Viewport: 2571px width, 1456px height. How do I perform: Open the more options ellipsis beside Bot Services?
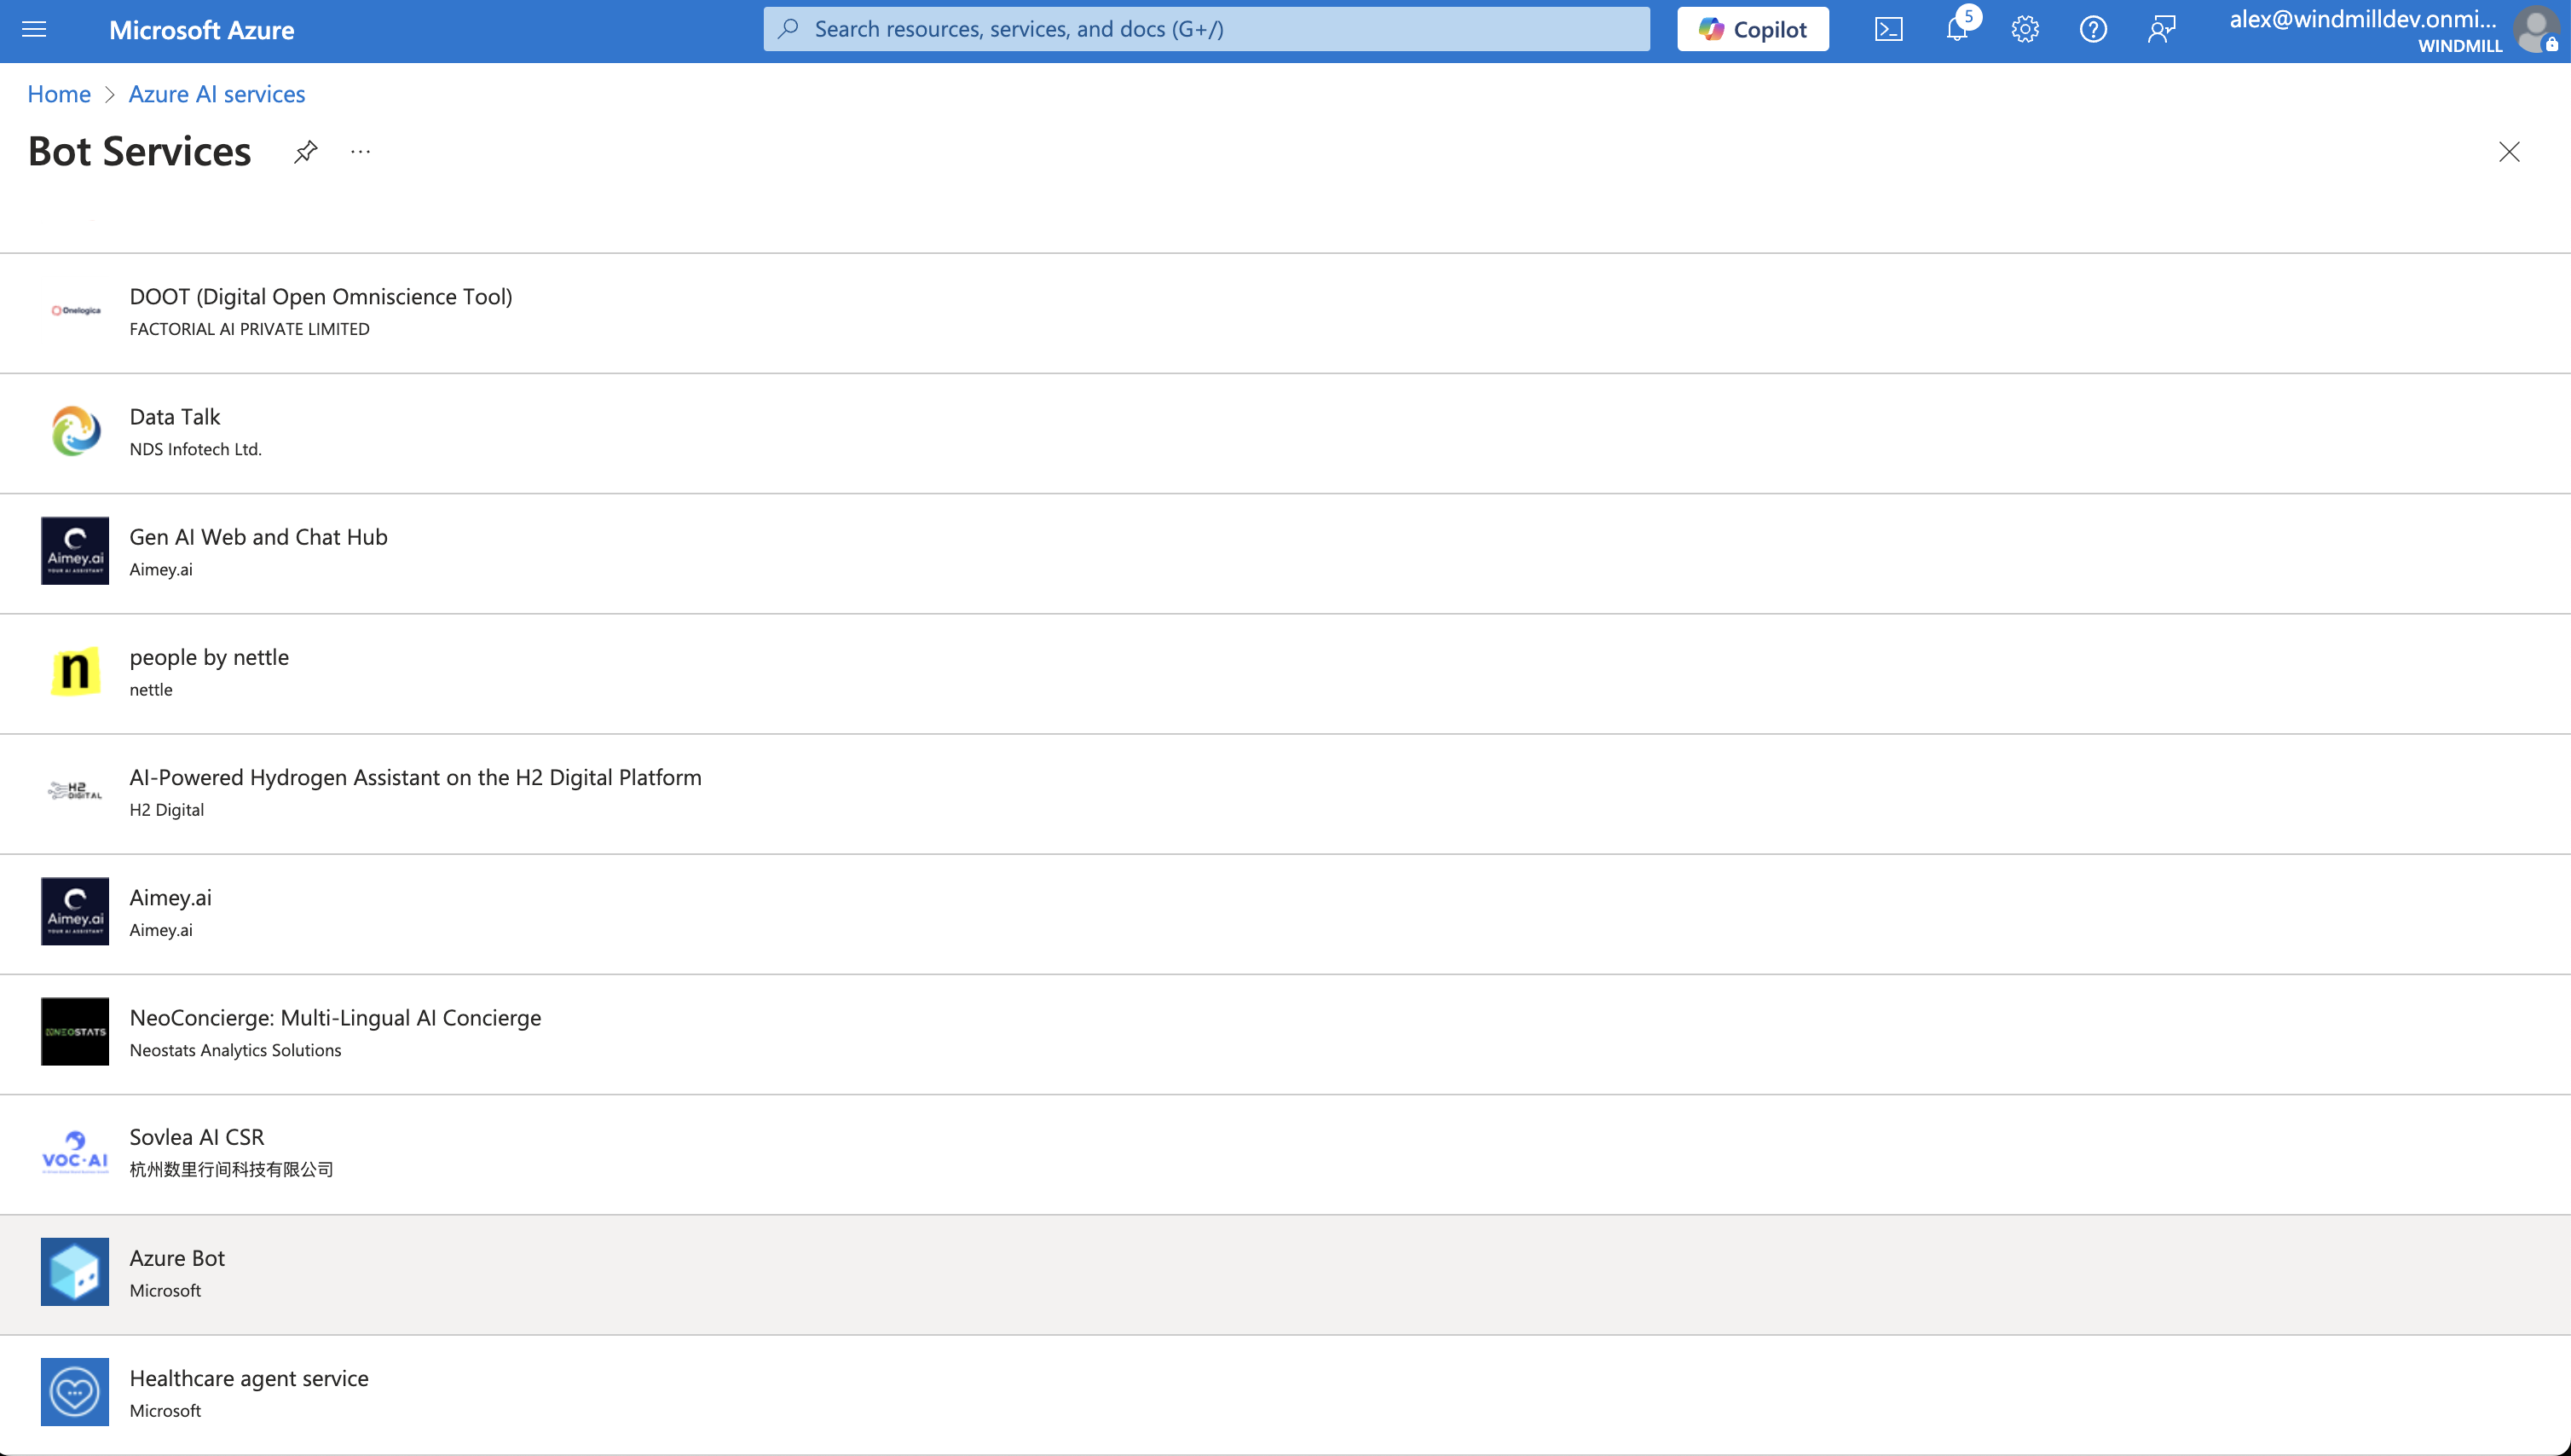point(360,152)
